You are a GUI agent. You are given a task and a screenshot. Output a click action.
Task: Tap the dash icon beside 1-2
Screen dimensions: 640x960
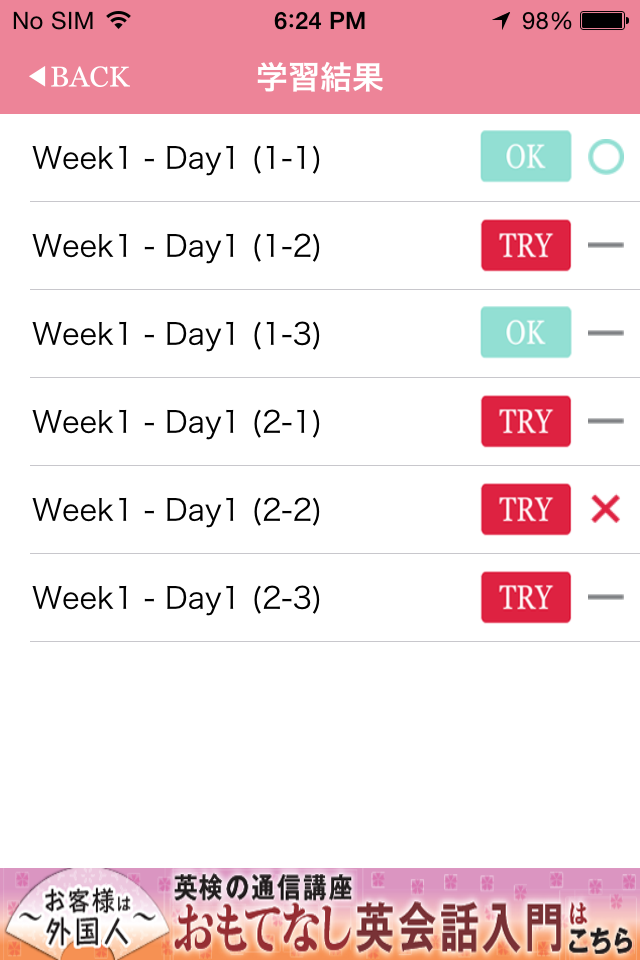[605, 245]
